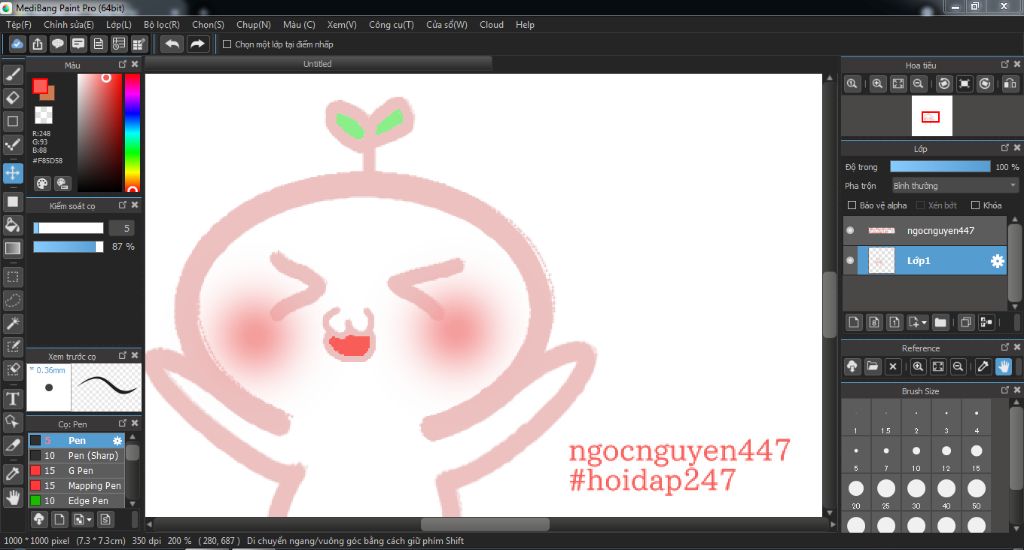Pop out the Lớp layers panel
Viewport: 1024px width, 550px height.
tap(1004, 148)
